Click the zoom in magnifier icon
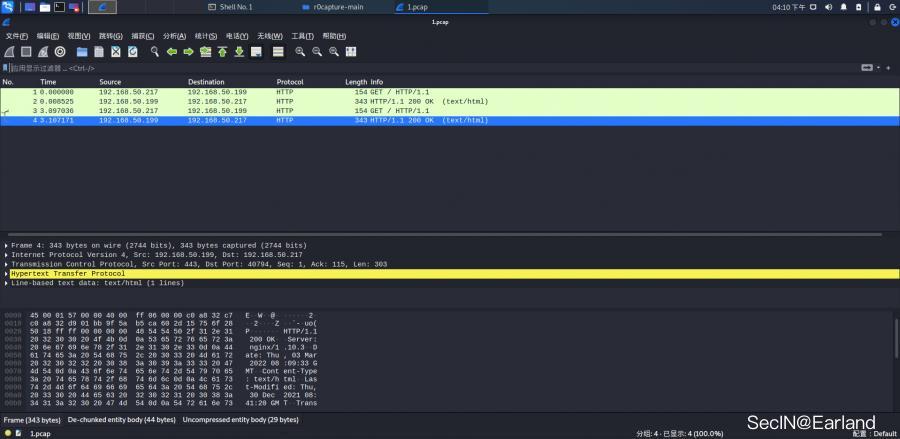This screenshot has height=439, width=900. click(300, 51)
